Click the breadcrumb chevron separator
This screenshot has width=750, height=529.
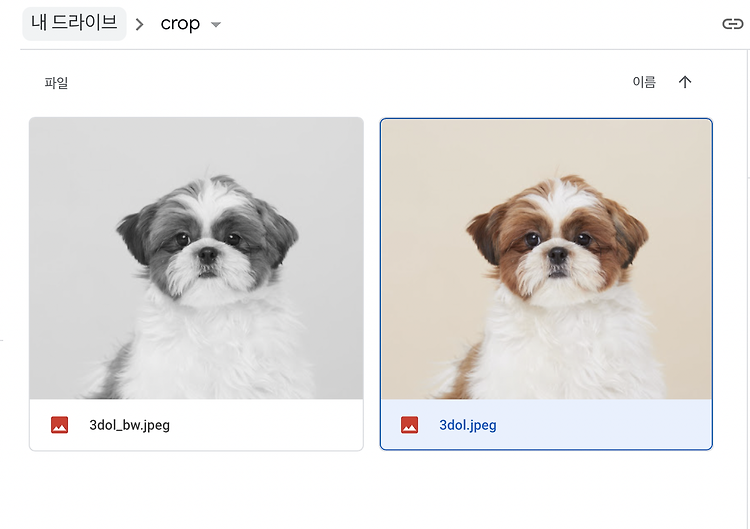tap(139, 24)
